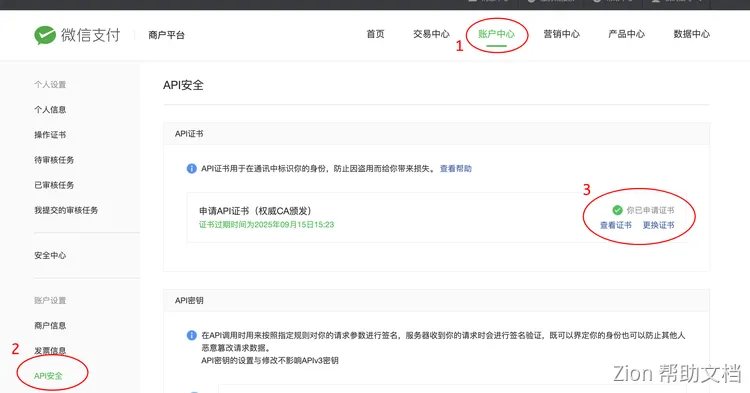This screenshot has width=750, height=393.
Task: Go to 已审核任务 in the sidebar
Action: (54, 185)
